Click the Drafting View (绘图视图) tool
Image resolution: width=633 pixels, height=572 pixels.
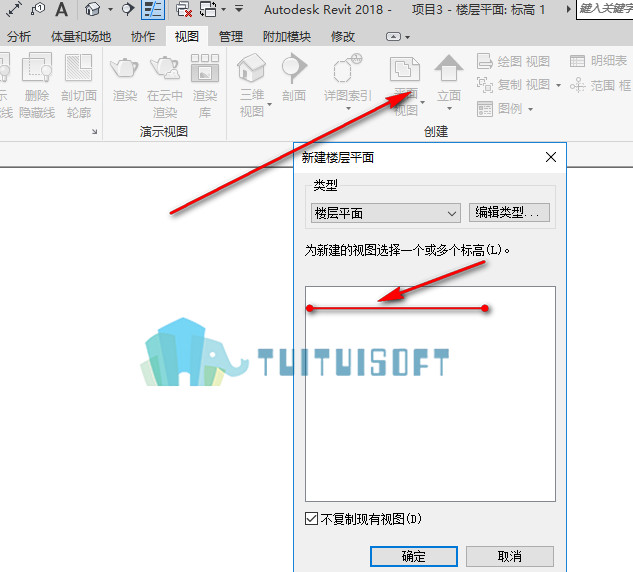513,61
